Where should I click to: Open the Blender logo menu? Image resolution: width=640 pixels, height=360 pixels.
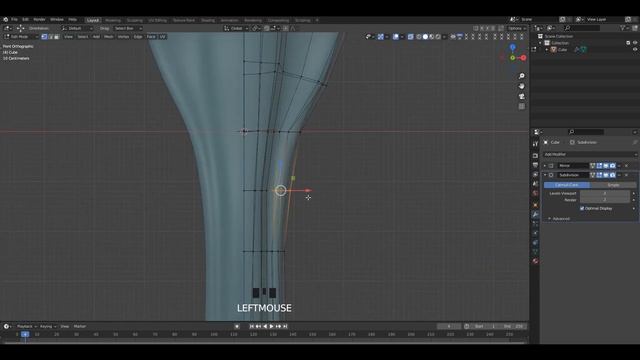5,20
